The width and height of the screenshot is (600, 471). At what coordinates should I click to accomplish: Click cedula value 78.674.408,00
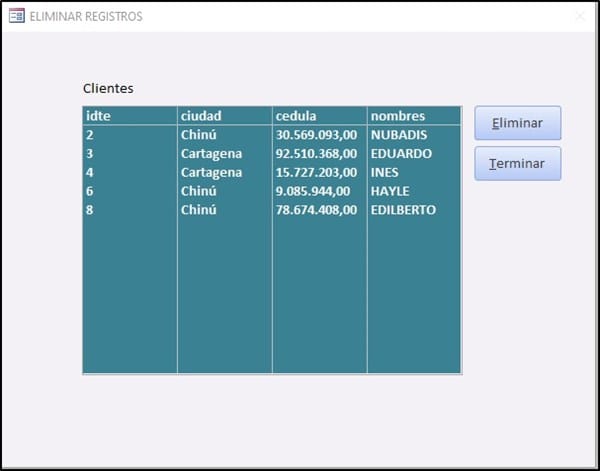coord(316,210)
